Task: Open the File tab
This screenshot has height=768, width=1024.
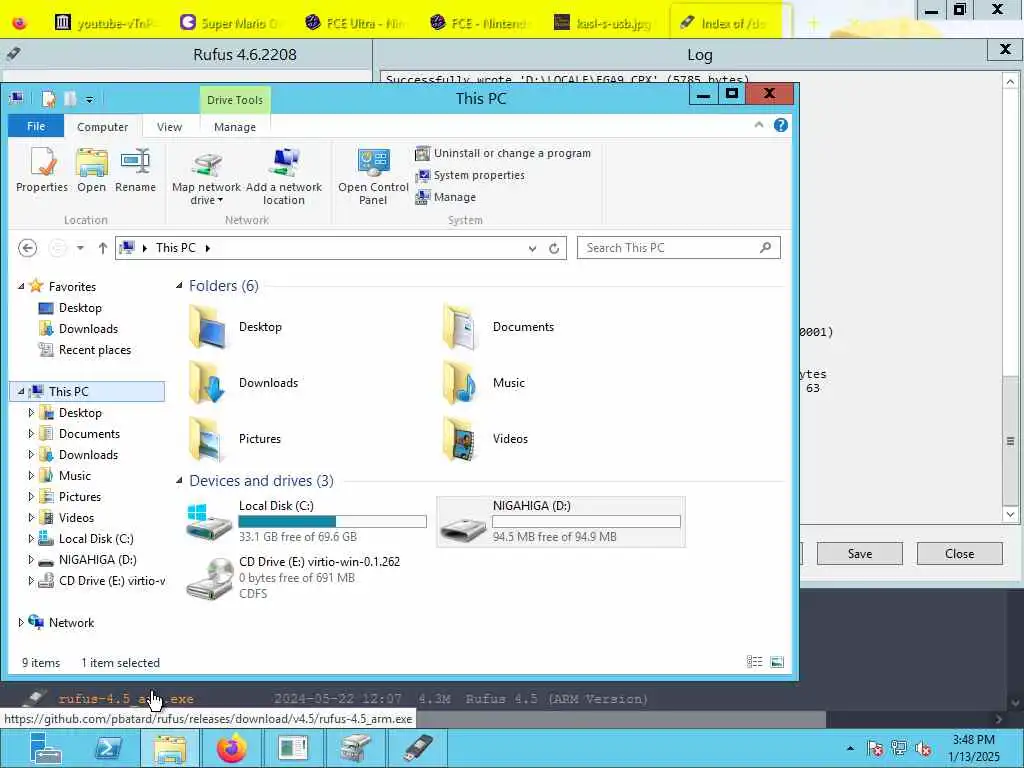Action: pos(36,126)
